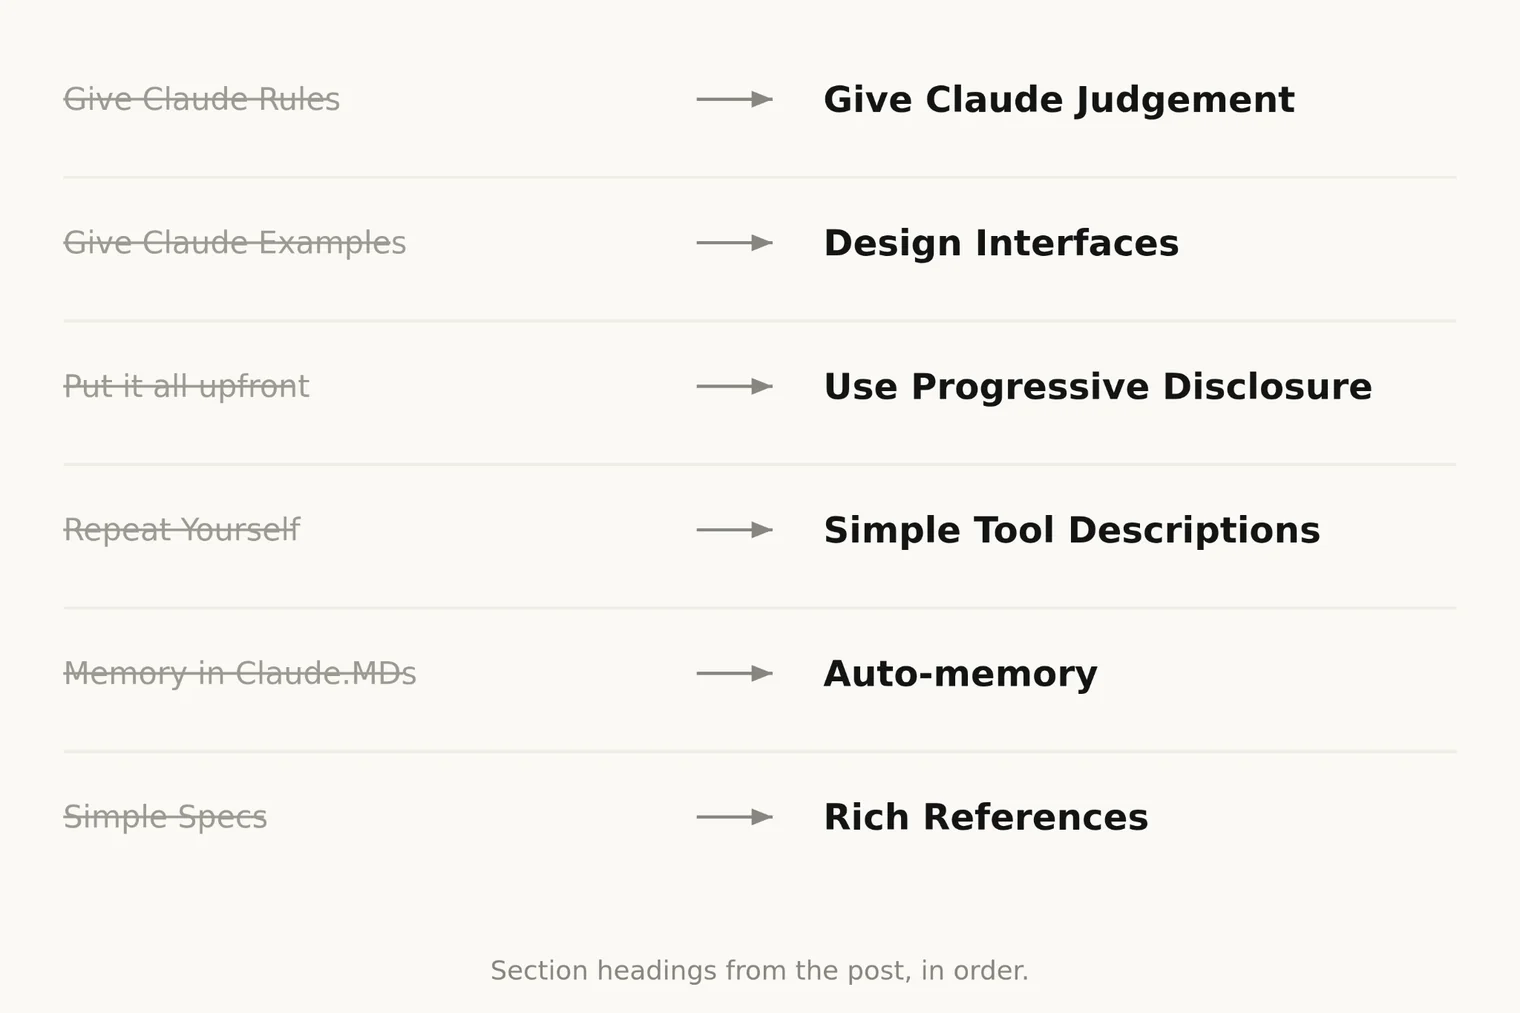This screenshot has width=1520, height=1013.
Task: Click the arrow next to Give Claude Judgement
Action: pyautogui.click(x=734, y=99)
